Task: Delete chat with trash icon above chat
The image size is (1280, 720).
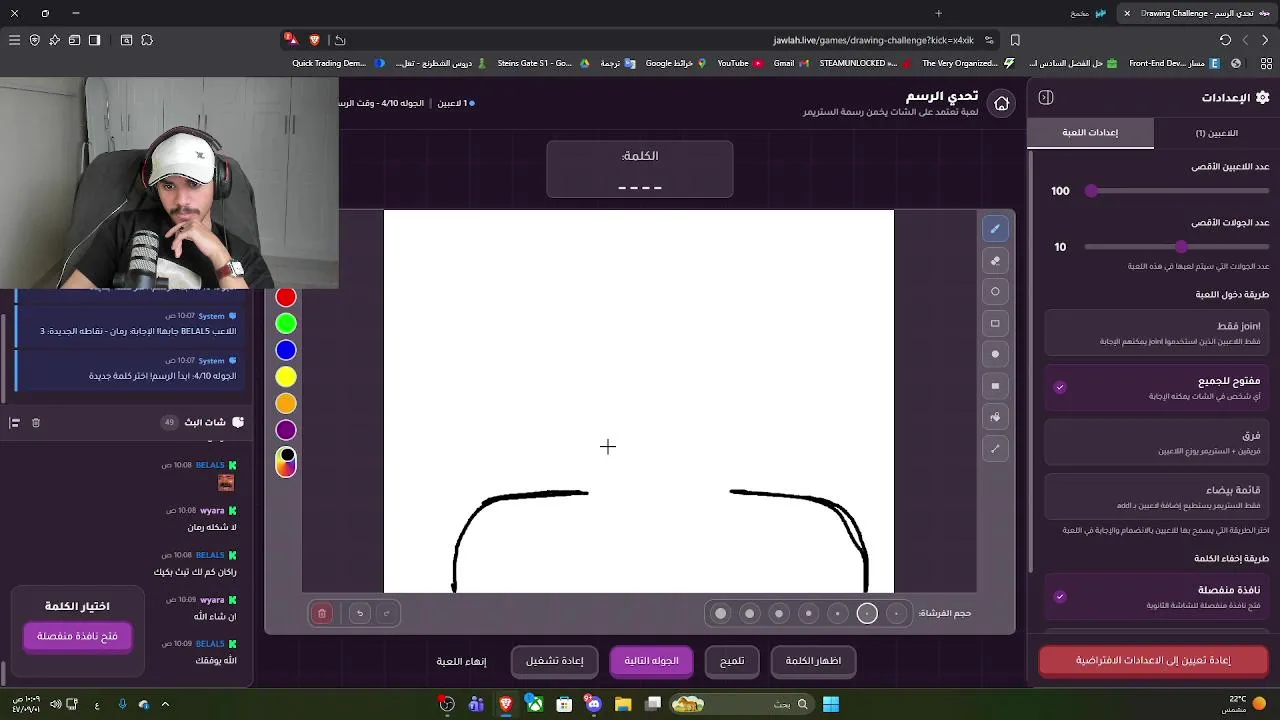Action: (x=36, y=423)
